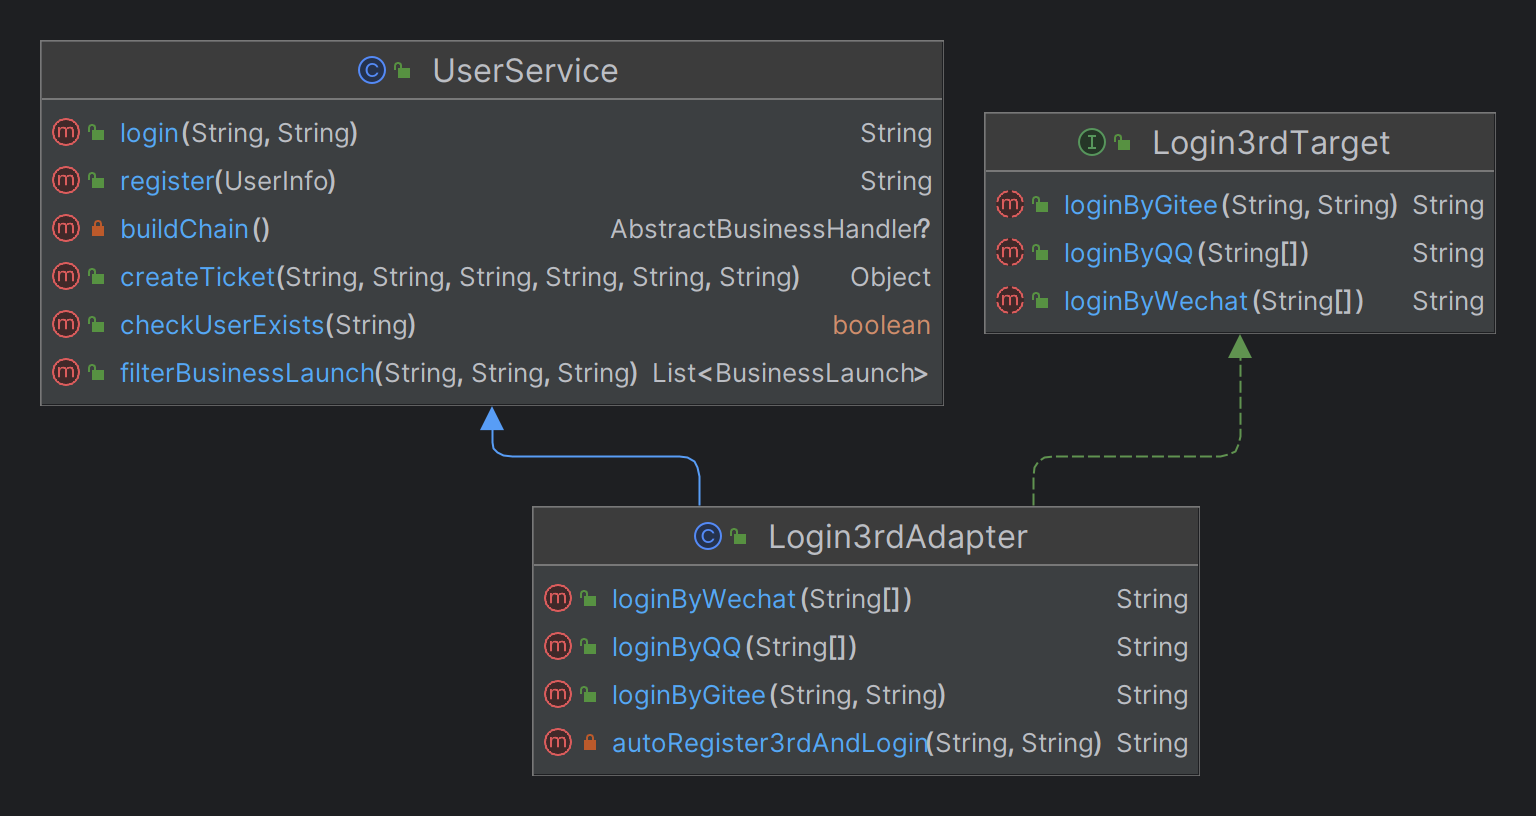Select the Login3rdTarget interface title

pyautogui.click(x=1270, y=143)
